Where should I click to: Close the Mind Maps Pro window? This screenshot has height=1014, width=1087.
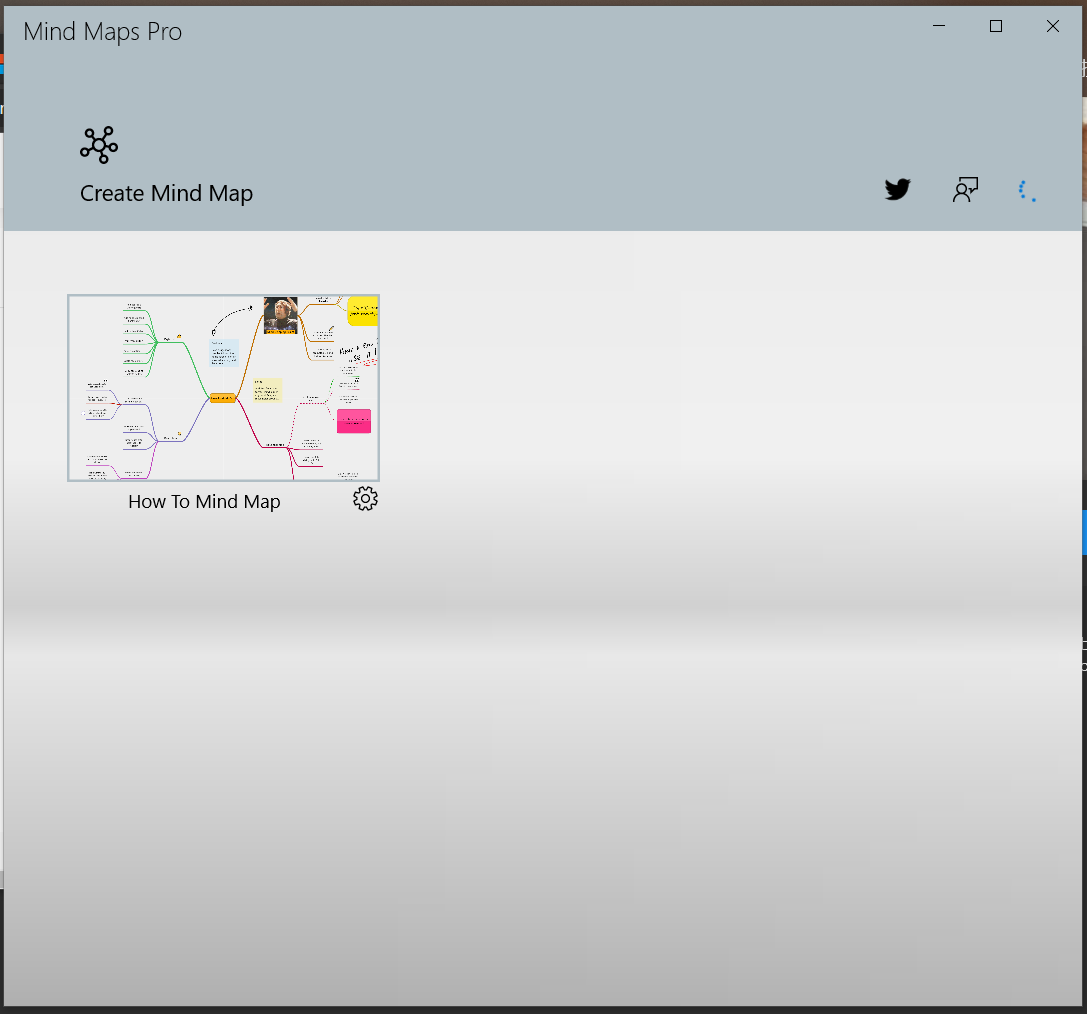1052,26
